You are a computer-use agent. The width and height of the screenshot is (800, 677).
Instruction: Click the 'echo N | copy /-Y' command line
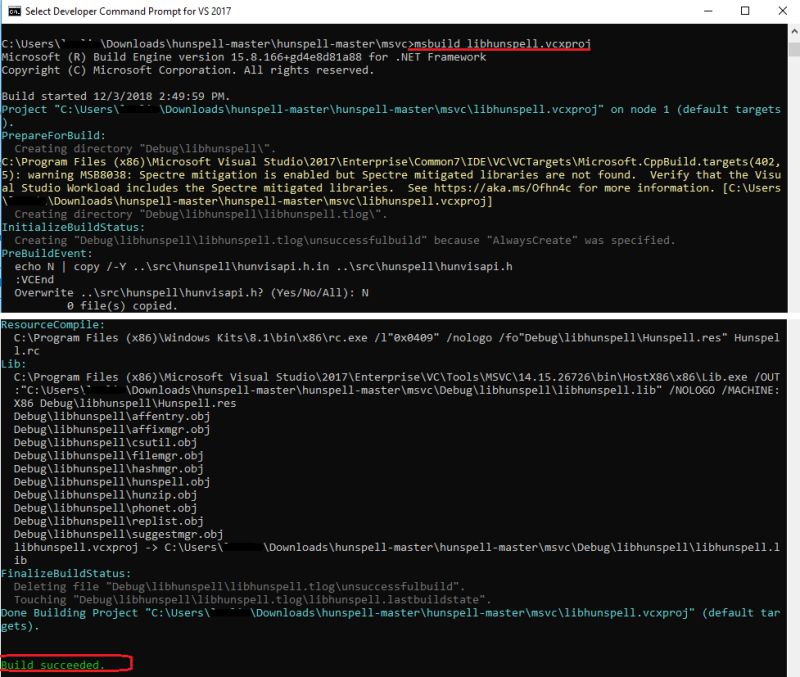[263, 266]
